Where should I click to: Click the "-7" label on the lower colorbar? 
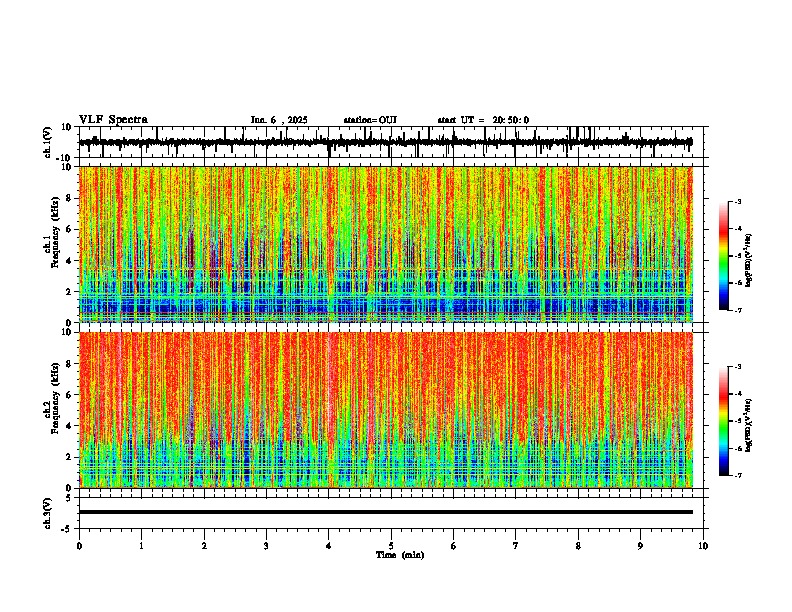[x=737, y=475]
